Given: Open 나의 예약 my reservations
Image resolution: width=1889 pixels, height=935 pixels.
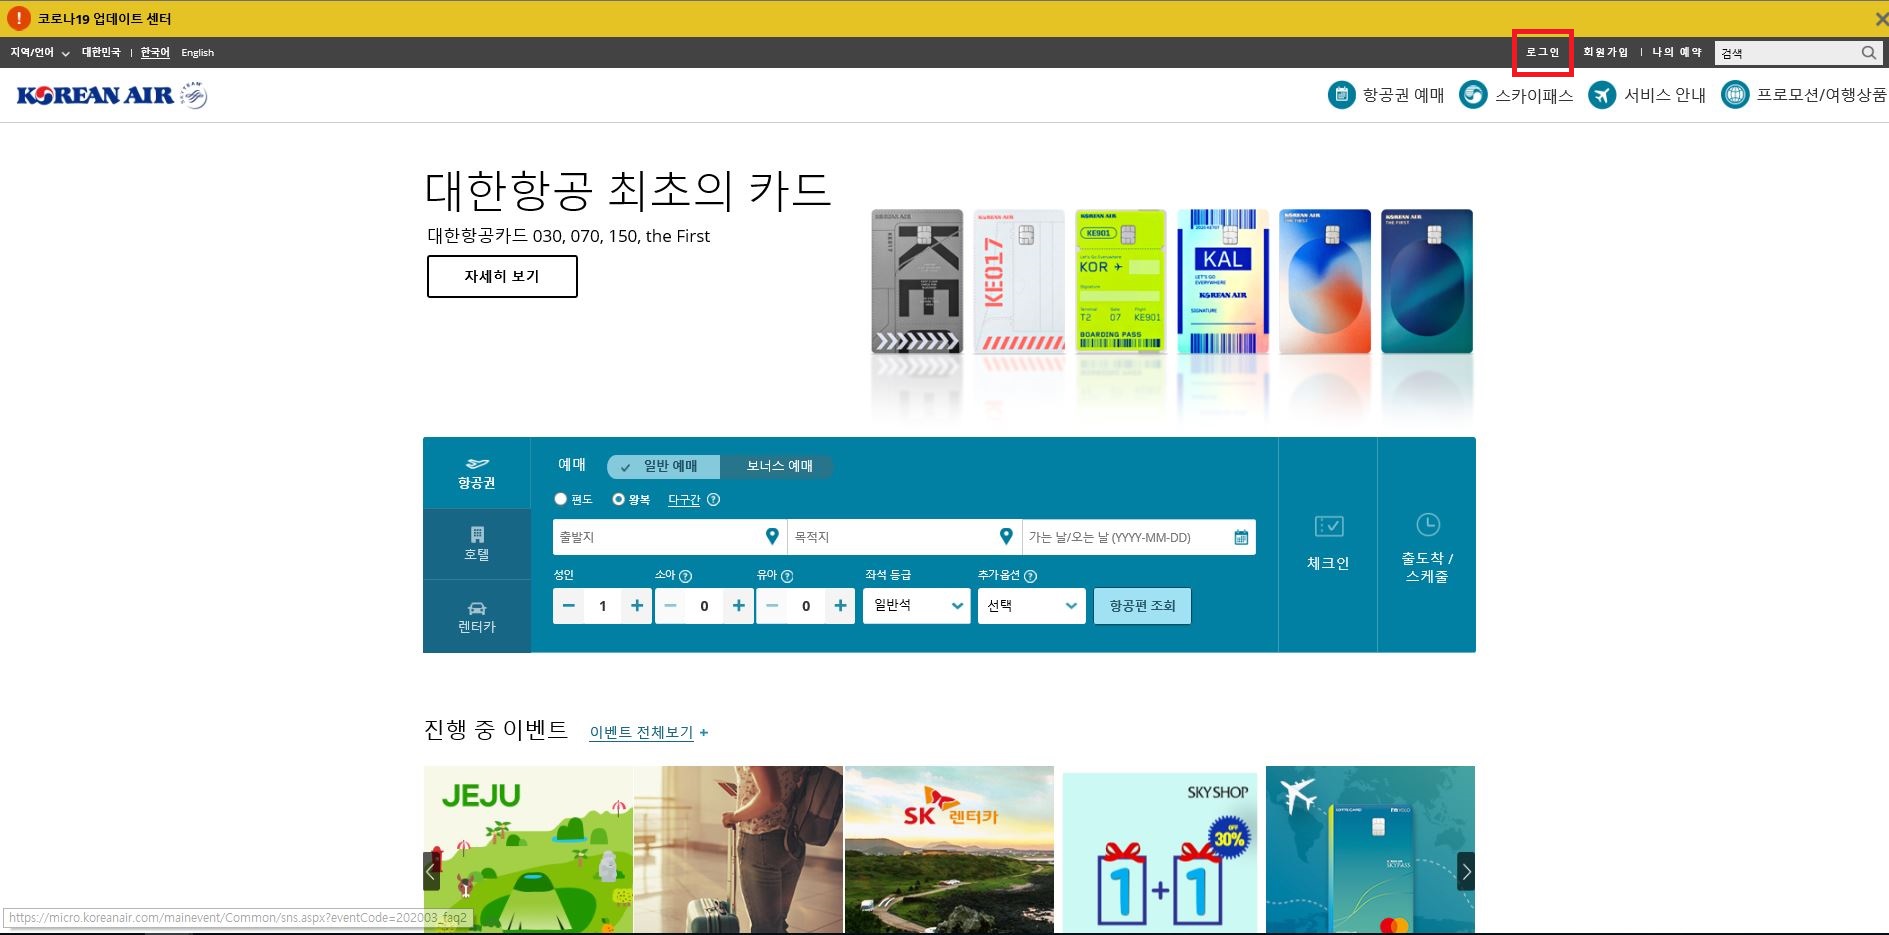Looking at the screenshot, I should pyautogui.click(x=1677, y=52).
